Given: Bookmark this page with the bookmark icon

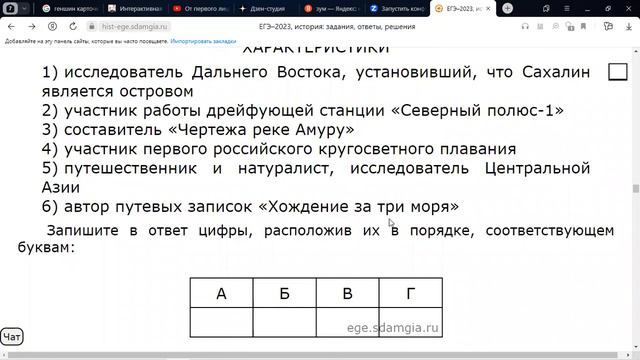Looking at the screenshot, I should [x=584, y=27].
